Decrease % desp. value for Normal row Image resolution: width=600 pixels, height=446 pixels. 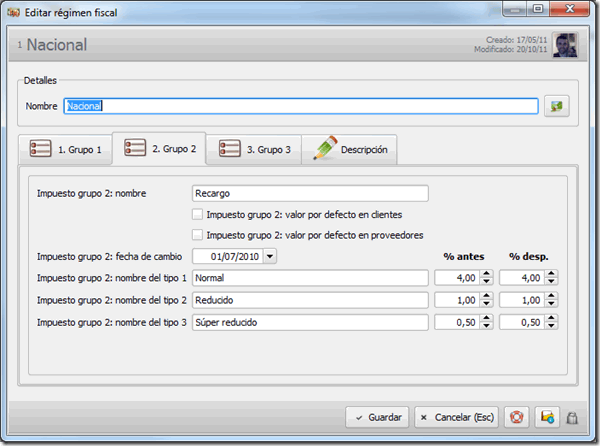tap(551, 282)
